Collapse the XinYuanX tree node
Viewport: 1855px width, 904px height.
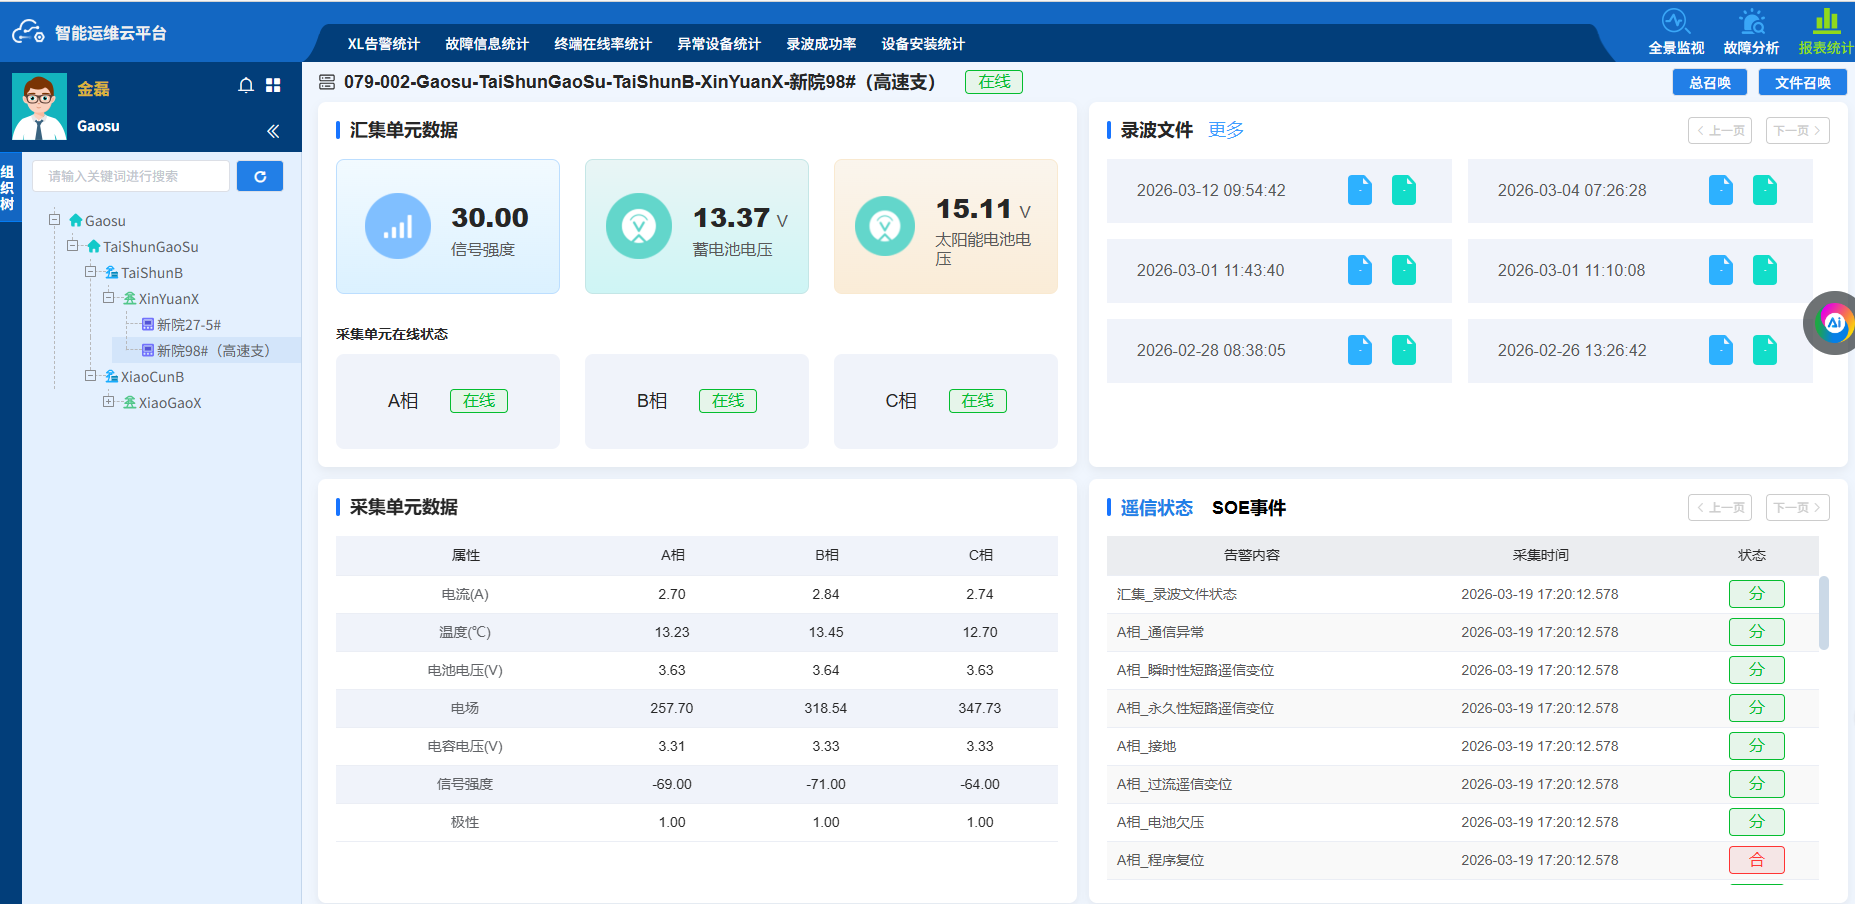pos(108,298)
